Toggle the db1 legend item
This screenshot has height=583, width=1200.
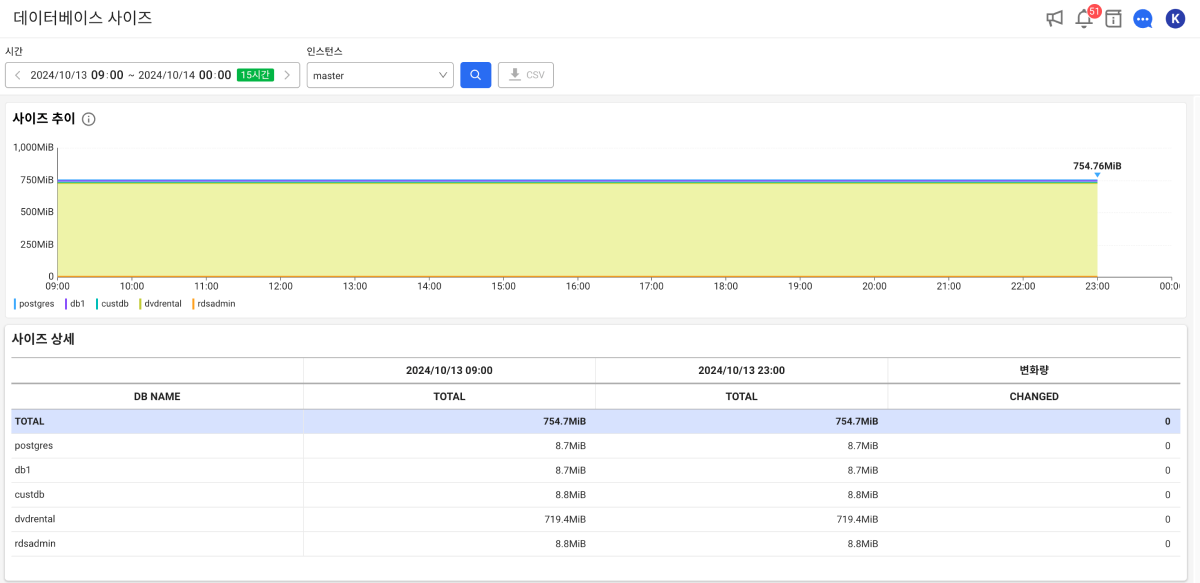click(x=75, y=303)
